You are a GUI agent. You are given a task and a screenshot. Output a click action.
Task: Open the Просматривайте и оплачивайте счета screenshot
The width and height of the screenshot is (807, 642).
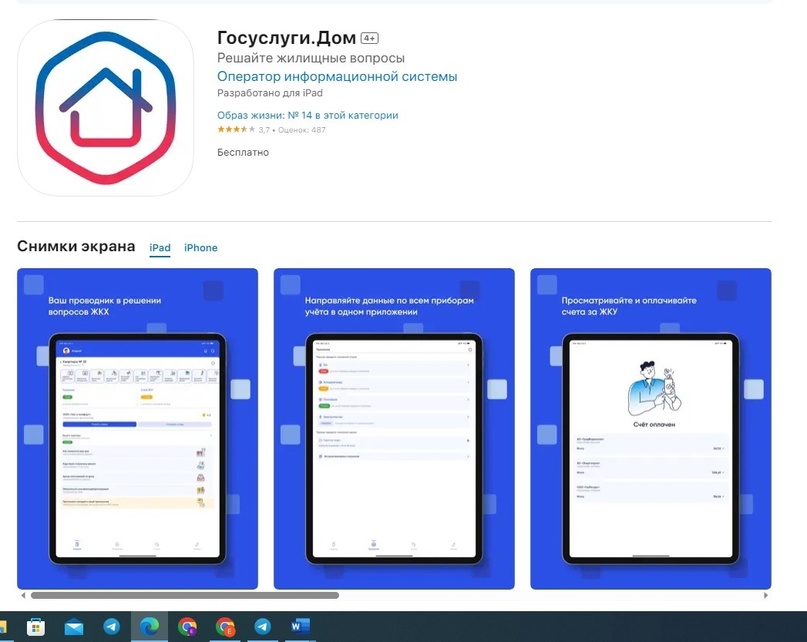[x=651, y=429]
